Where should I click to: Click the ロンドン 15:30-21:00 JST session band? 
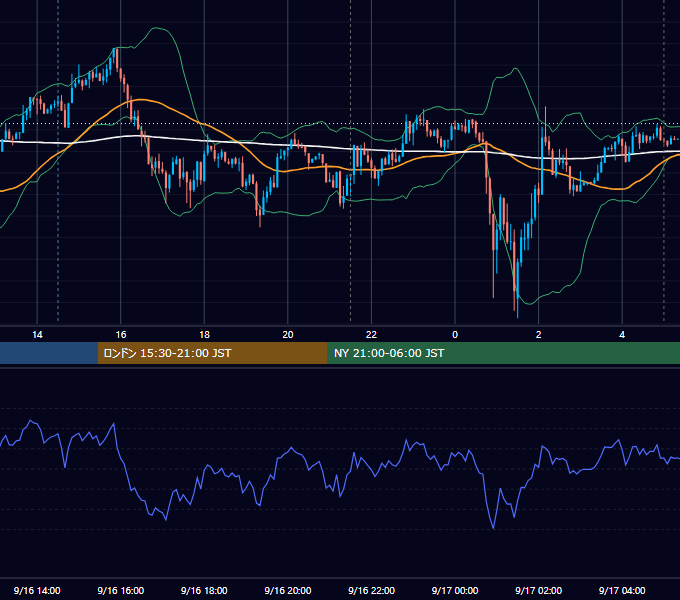(x=212, y=353)
